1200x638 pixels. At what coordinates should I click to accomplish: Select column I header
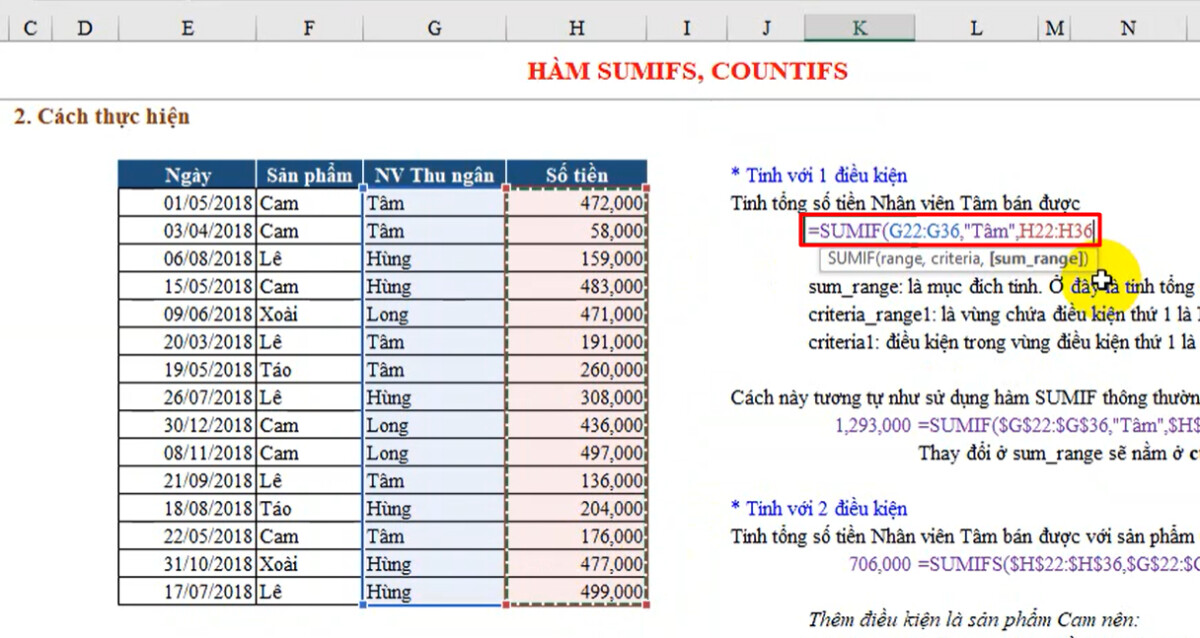[x=687, y=28]
